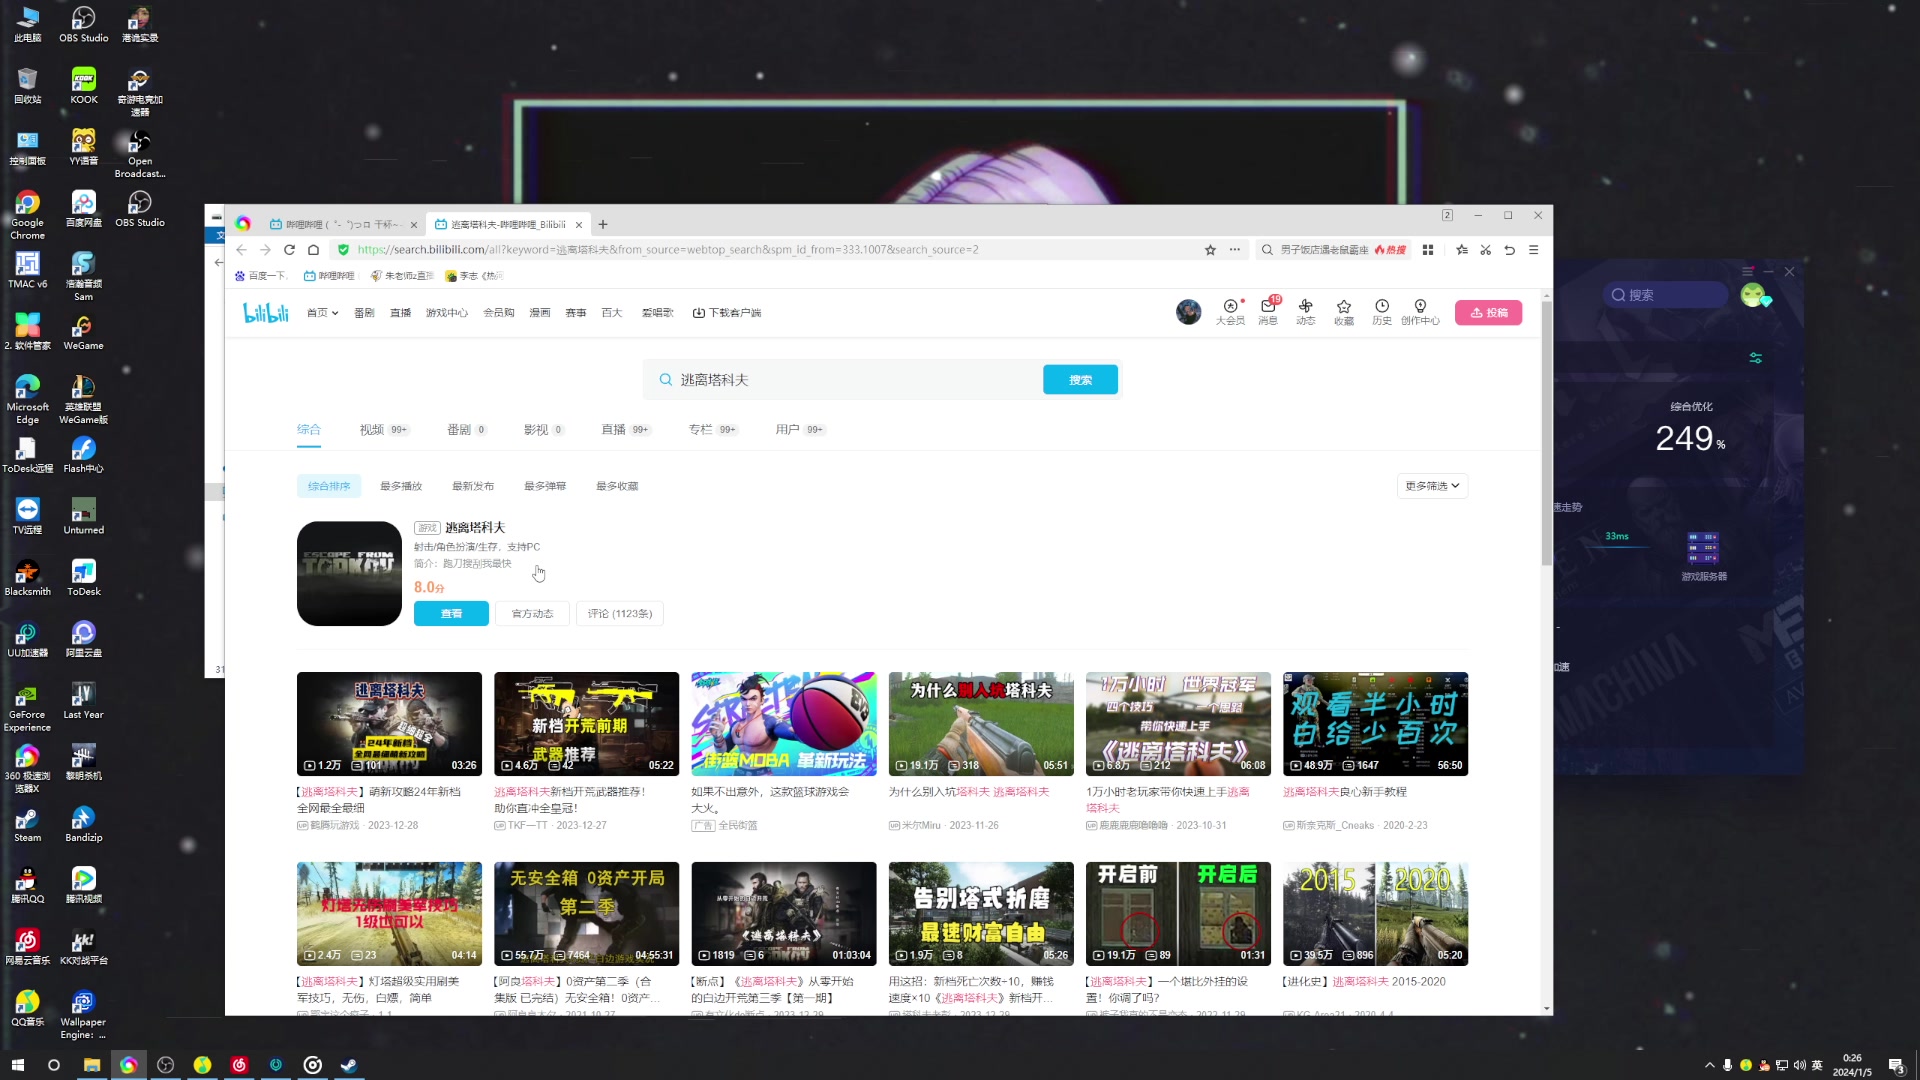The width and height of the screenshot is (1920, 1080).
Task: Click the browser home icon
Action: [x=313, y=250]
